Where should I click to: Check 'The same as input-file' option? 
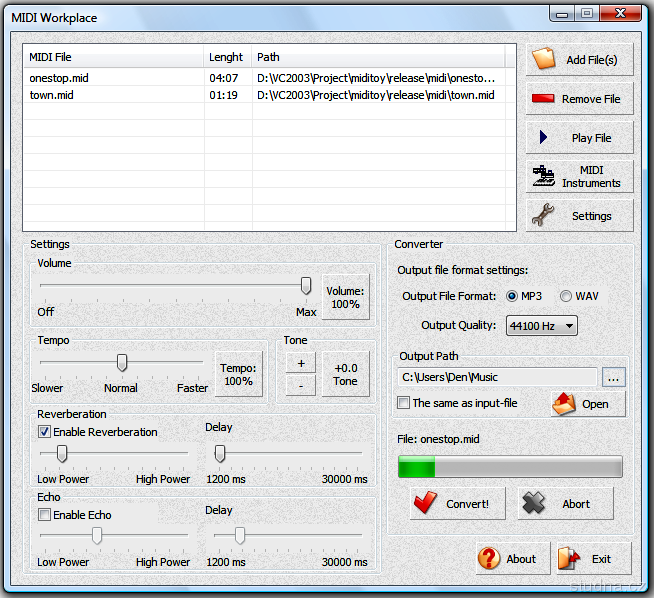(x=403, y=403)
